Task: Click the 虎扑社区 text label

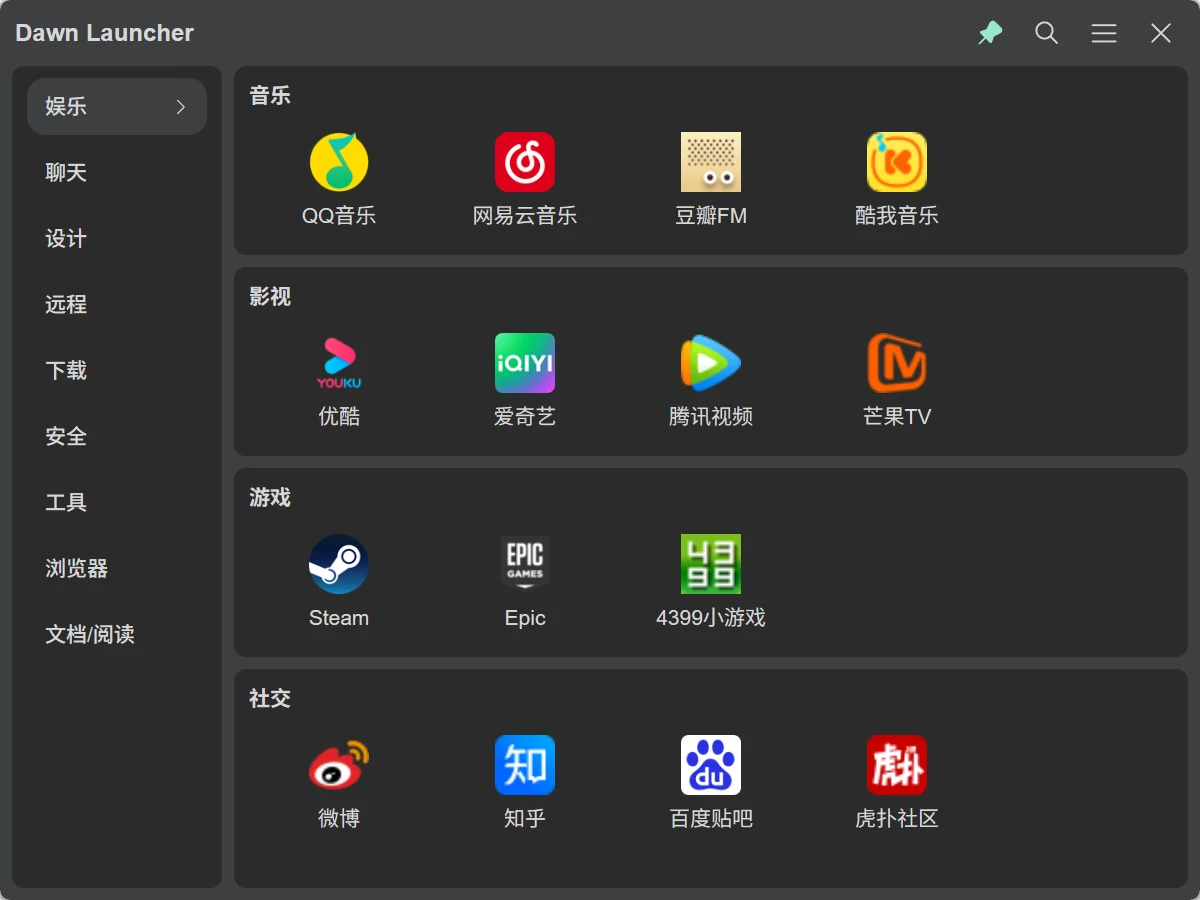Action: 897,819
